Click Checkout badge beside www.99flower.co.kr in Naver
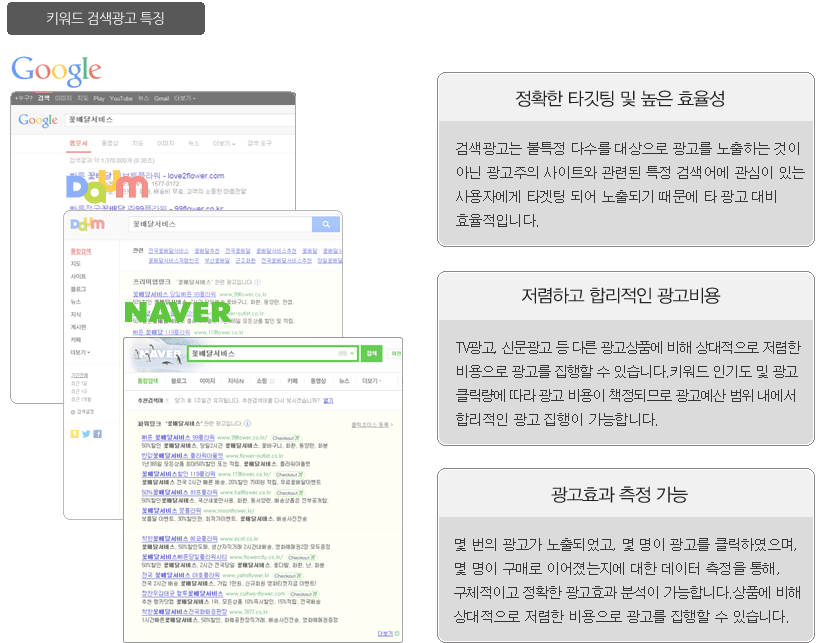 click(x=286, y=438)
